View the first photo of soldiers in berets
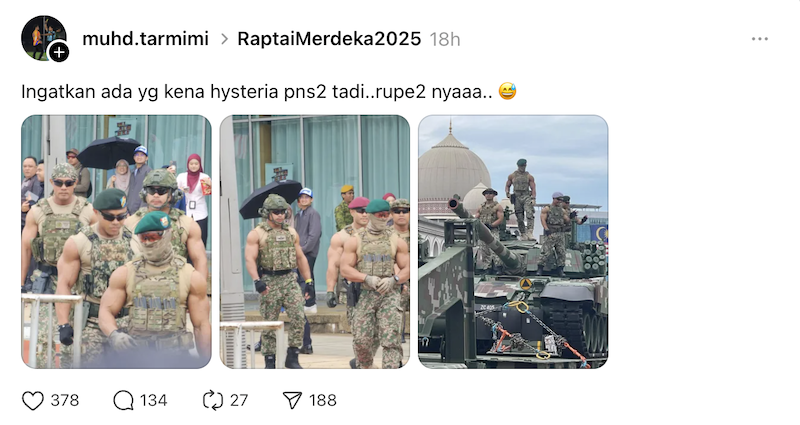Screen dimensions: 800x425 point(116,241)
